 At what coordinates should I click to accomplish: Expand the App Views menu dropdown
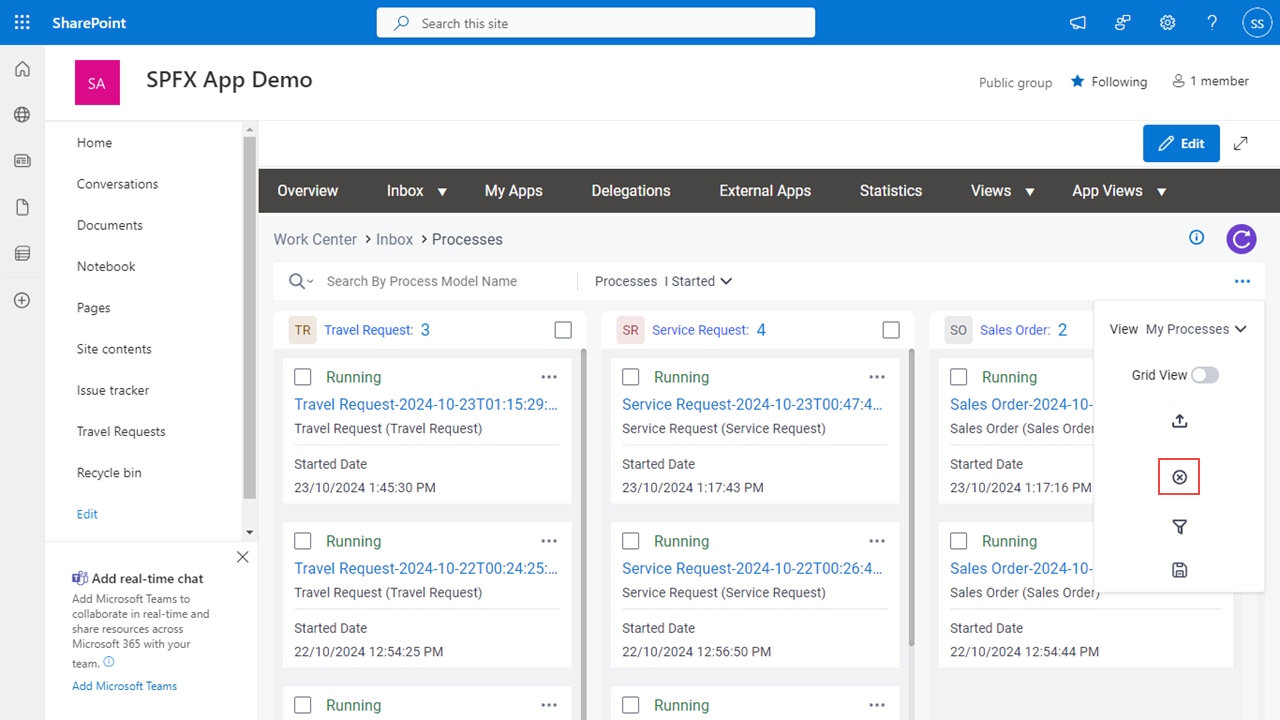point(1161,191)
